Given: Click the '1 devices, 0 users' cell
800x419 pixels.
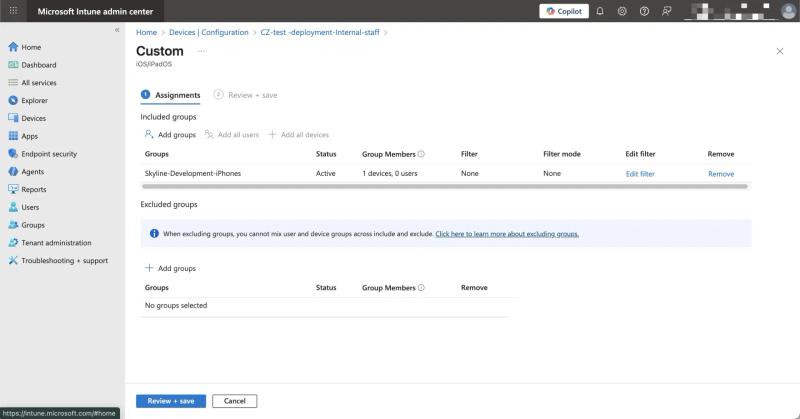Looking at the screenshot, I should coord(390,174).
